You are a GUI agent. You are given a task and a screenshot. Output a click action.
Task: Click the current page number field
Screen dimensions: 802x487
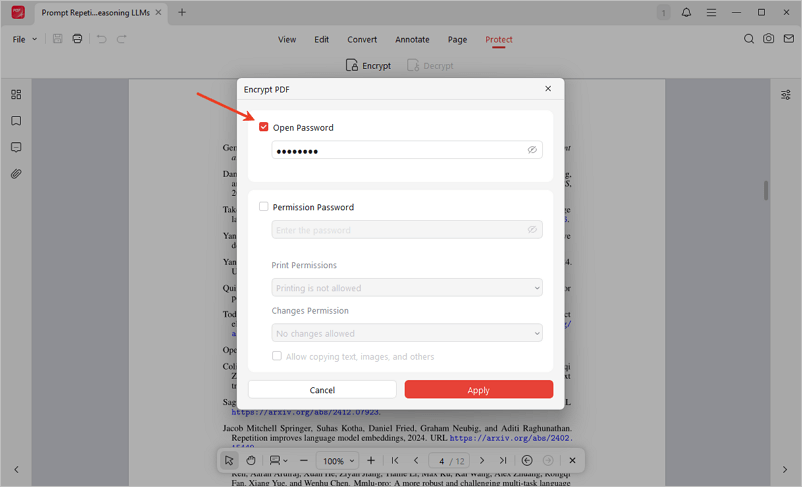(441, 461)
